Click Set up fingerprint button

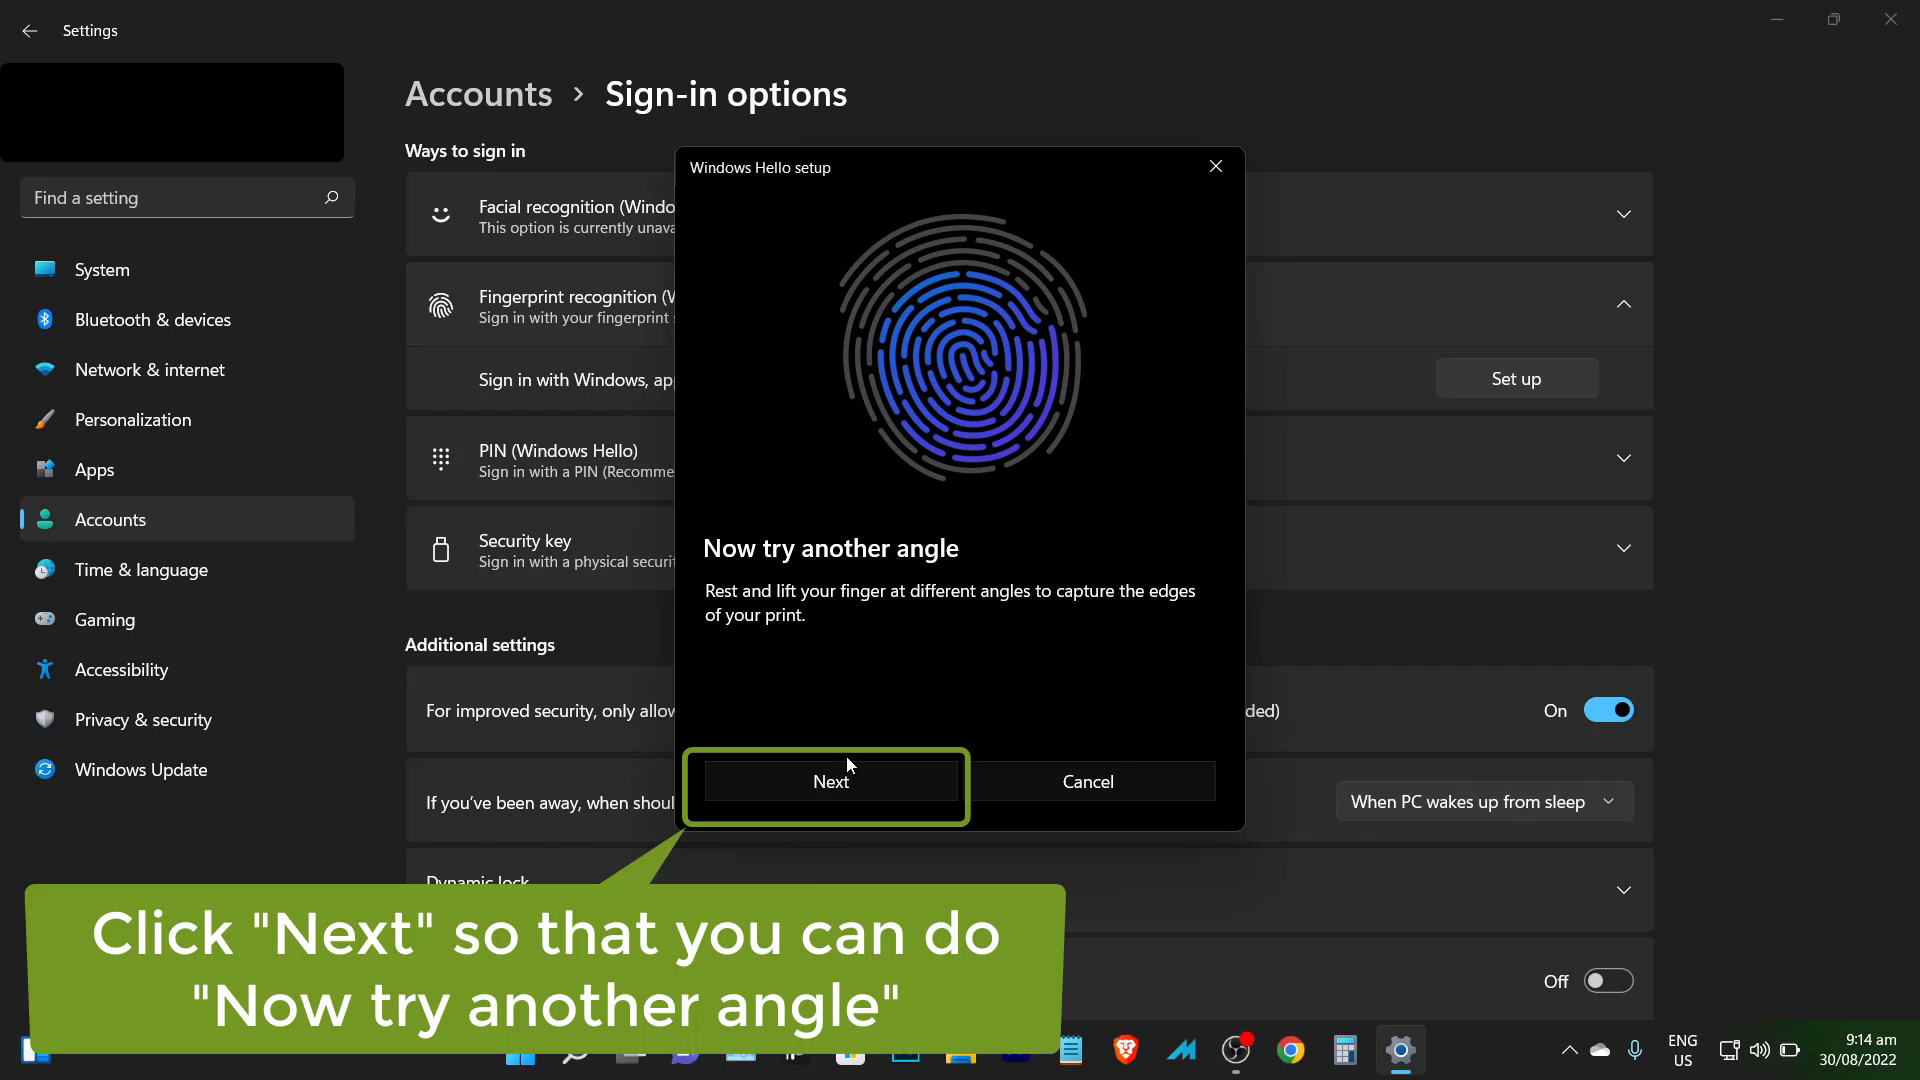1517,379
